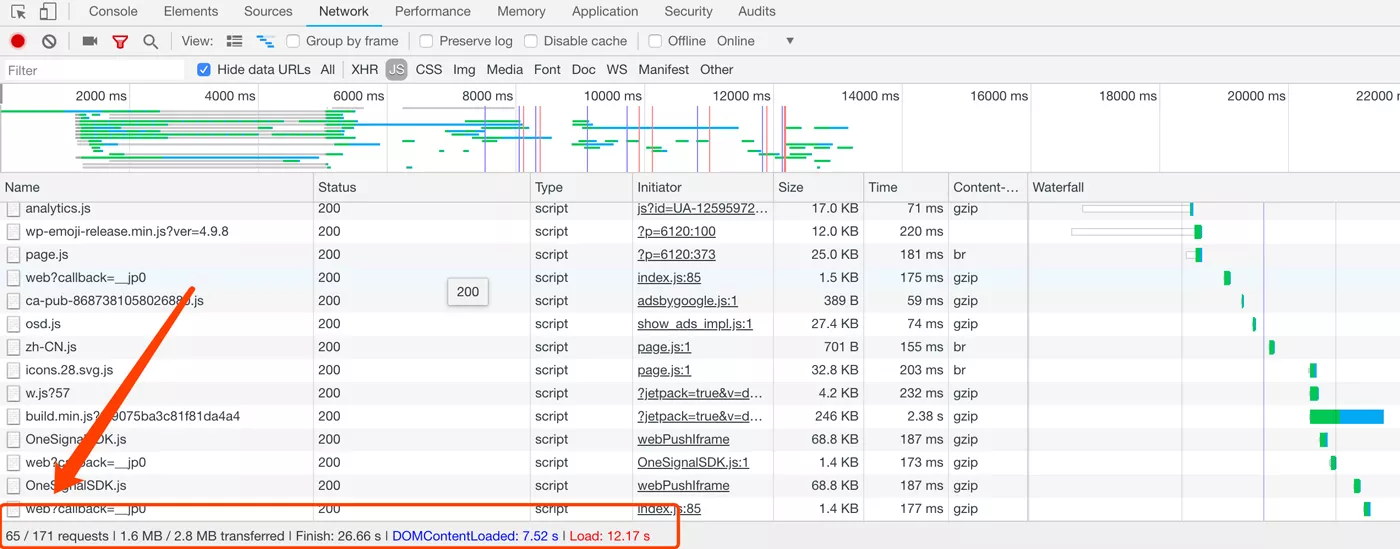Open the Online throttling dropdown

[755, 41]
